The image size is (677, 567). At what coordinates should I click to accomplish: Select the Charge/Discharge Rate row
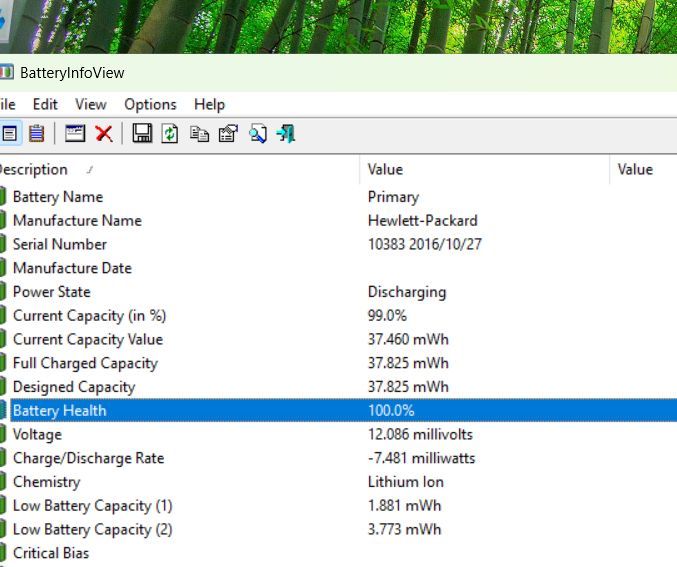click(88, 458)
